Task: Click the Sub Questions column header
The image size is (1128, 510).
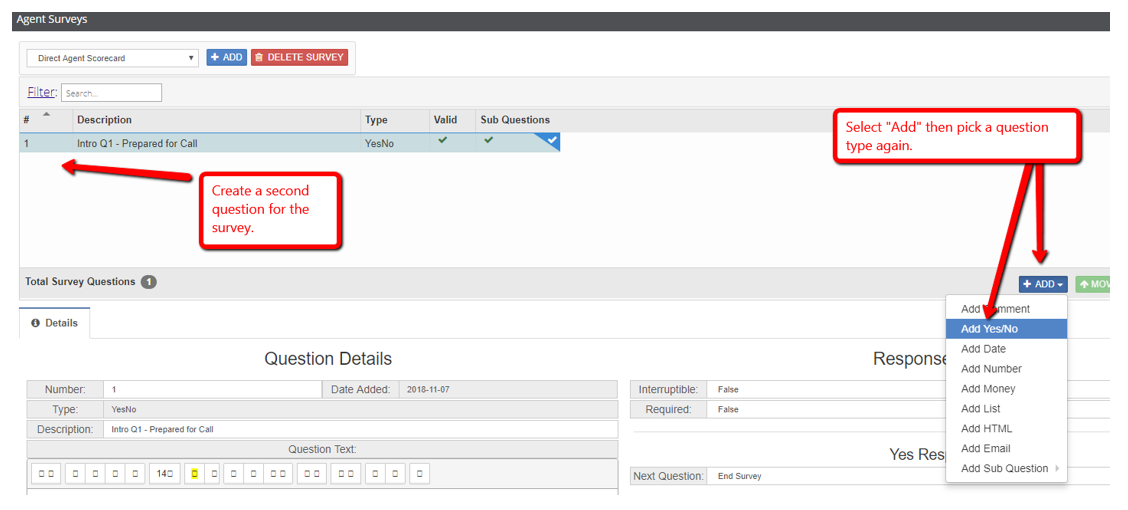Action: click(x=515, y=120)
